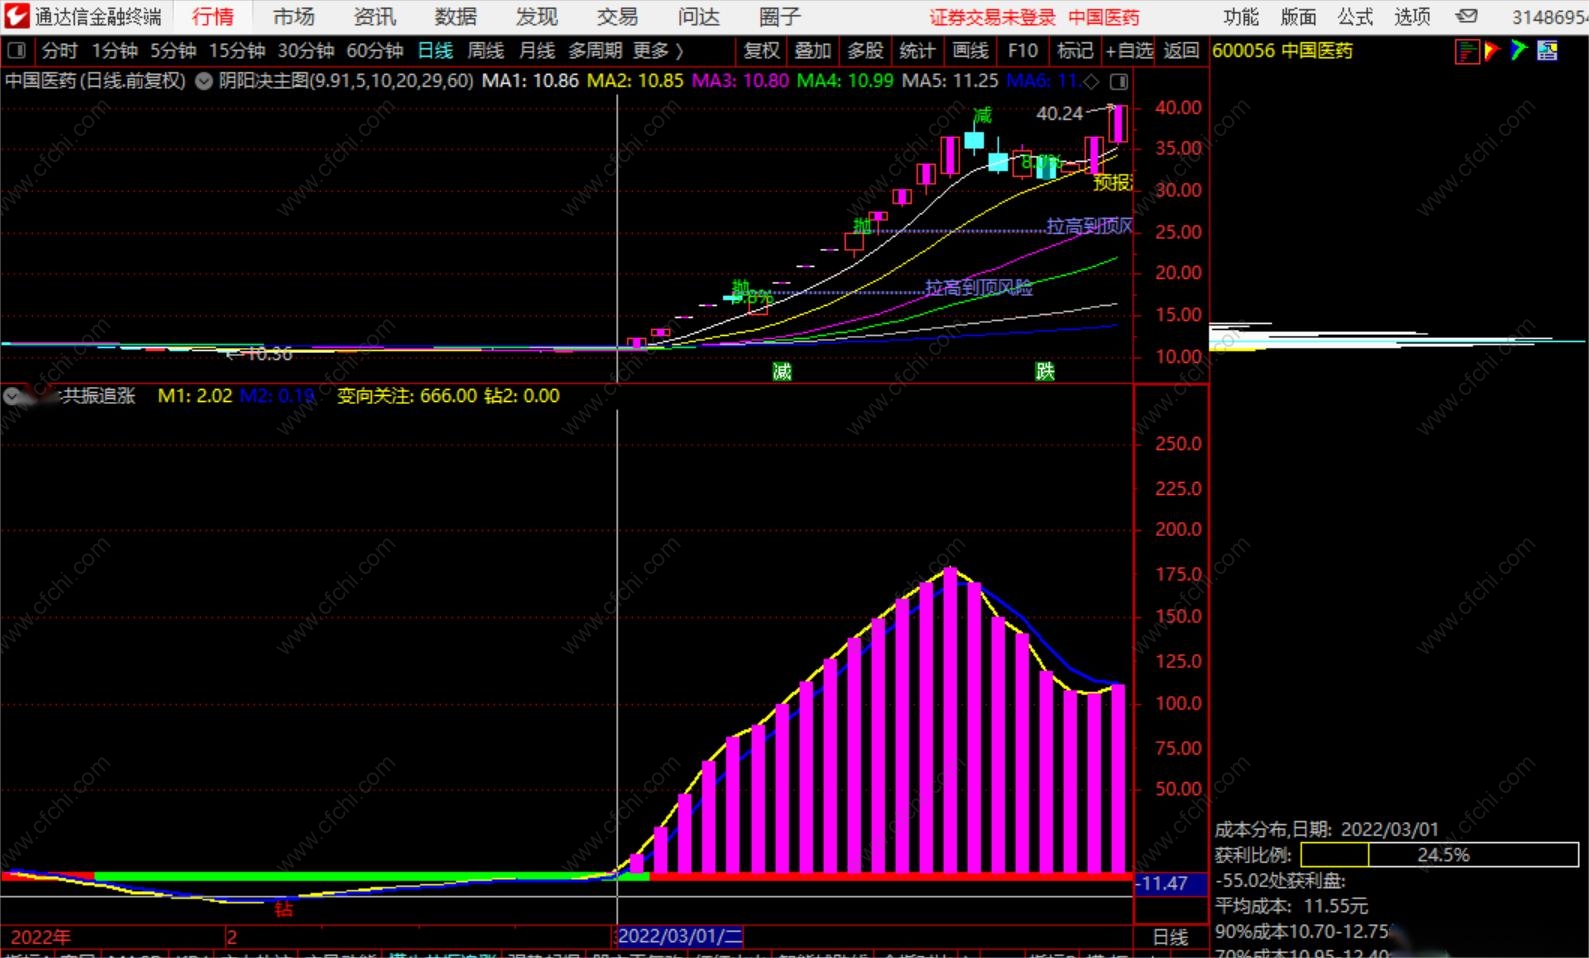This screenshot has height=958, width=1589.
Task: Toggle the 叠加 overlay button
Action: (x=812, y=51)
